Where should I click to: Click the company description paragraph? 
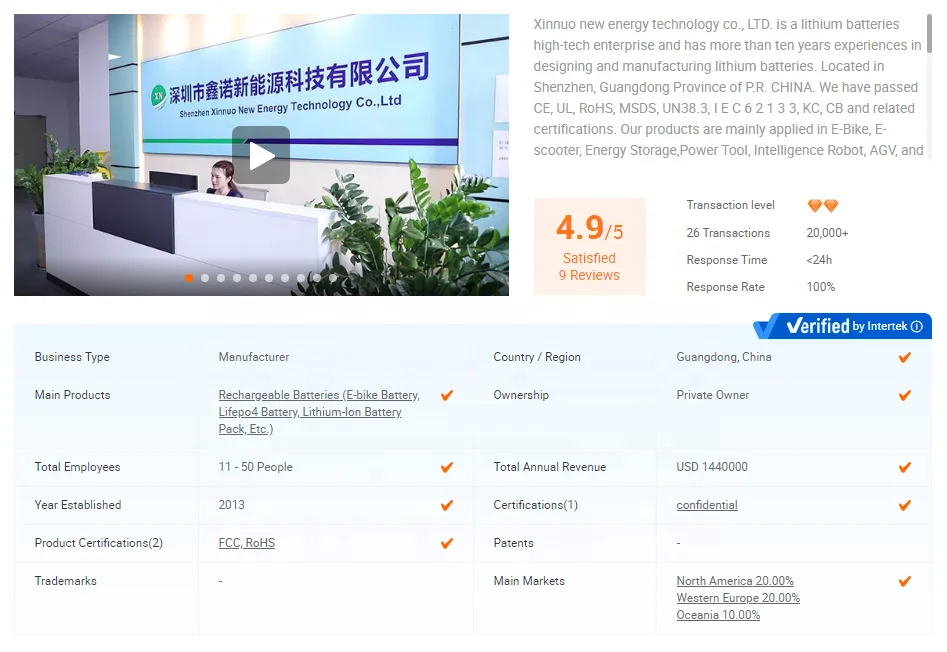pos(728,87)
